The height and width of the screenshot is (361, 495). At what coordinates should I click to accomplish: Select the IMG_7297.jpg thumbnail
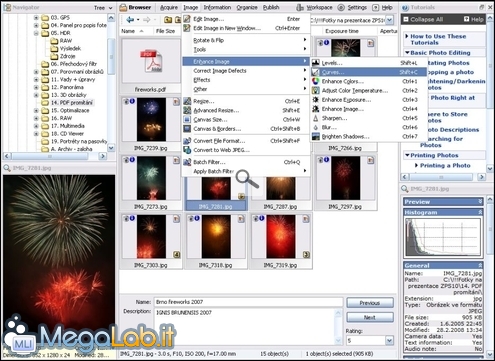click(x=345, y=183)
